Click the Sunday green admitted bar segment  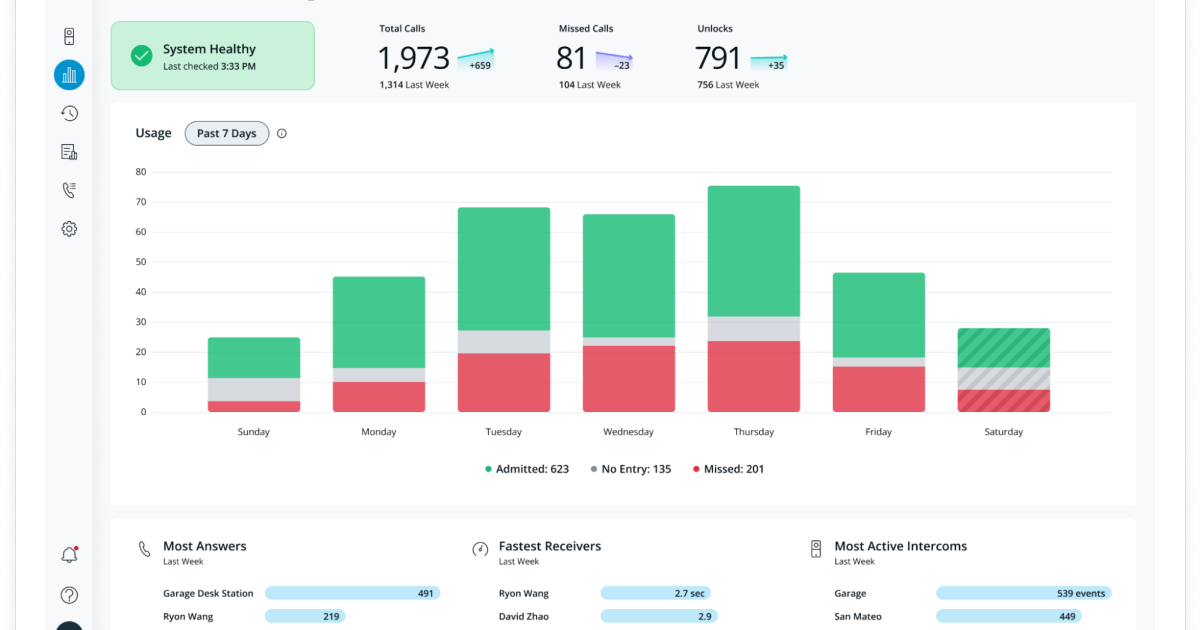click(254, 358)
